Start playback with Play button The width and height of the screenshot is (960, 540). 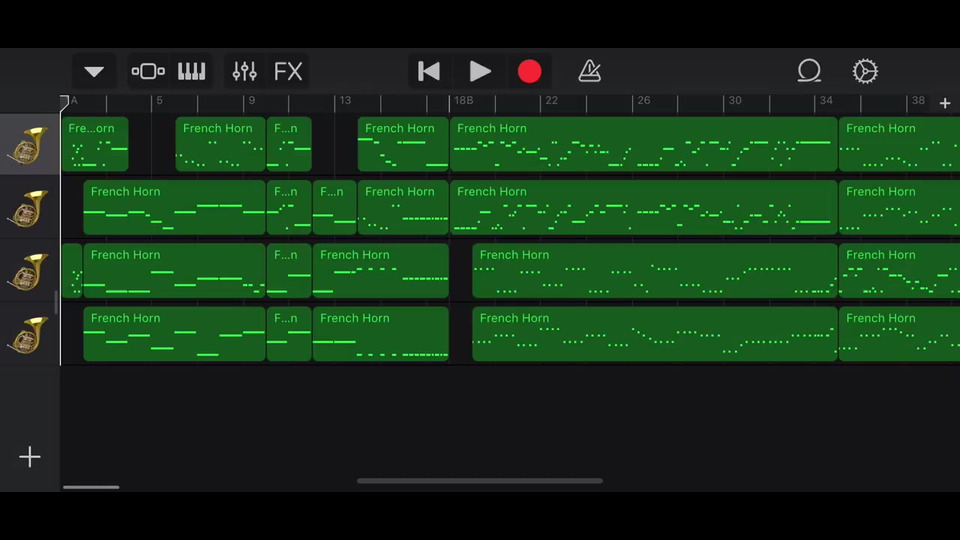tap(479, 72)
